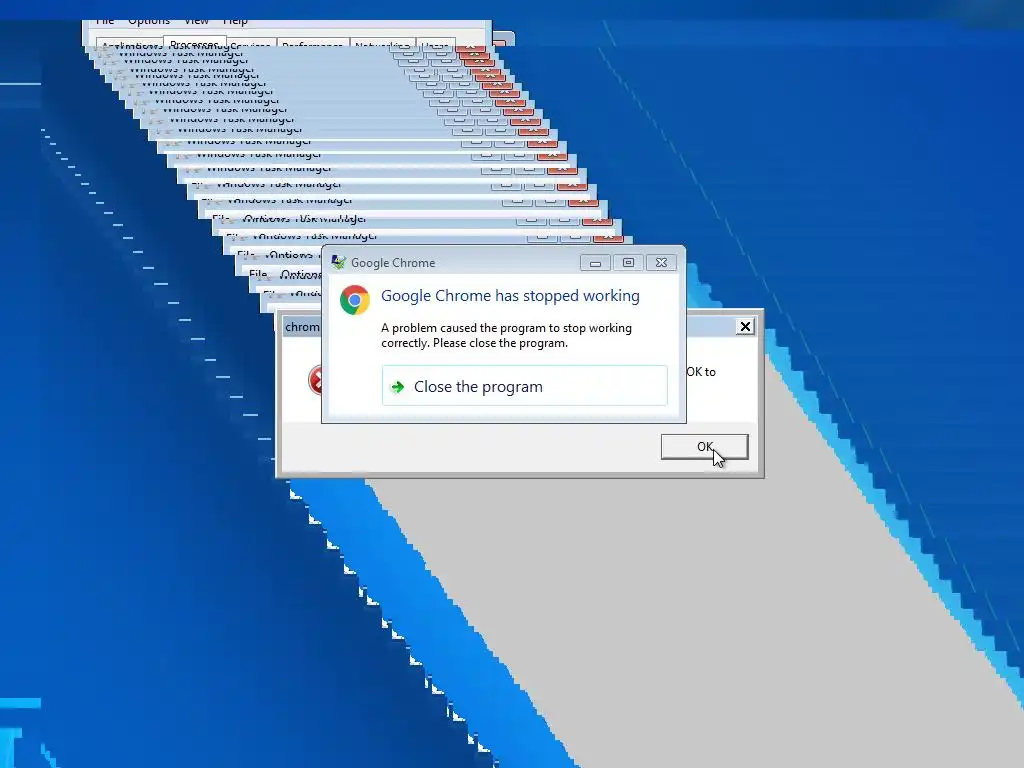1024x768 pixels.
Task: Minimize the Google Chrome crash dialog
Action: pos(595,263)
